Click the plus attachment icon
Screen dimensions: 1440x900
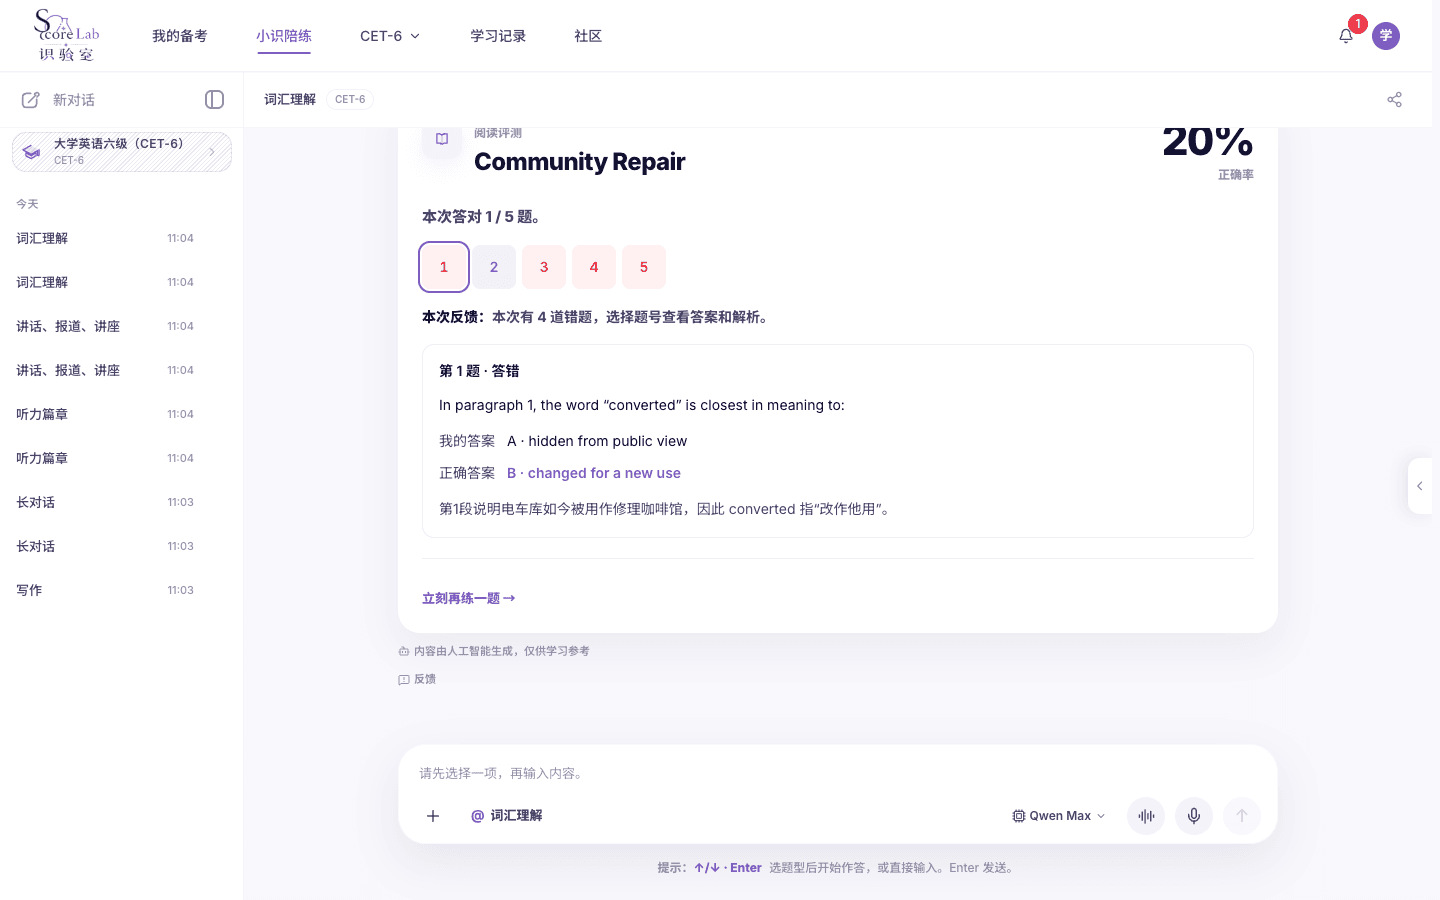tap(433, 816)
